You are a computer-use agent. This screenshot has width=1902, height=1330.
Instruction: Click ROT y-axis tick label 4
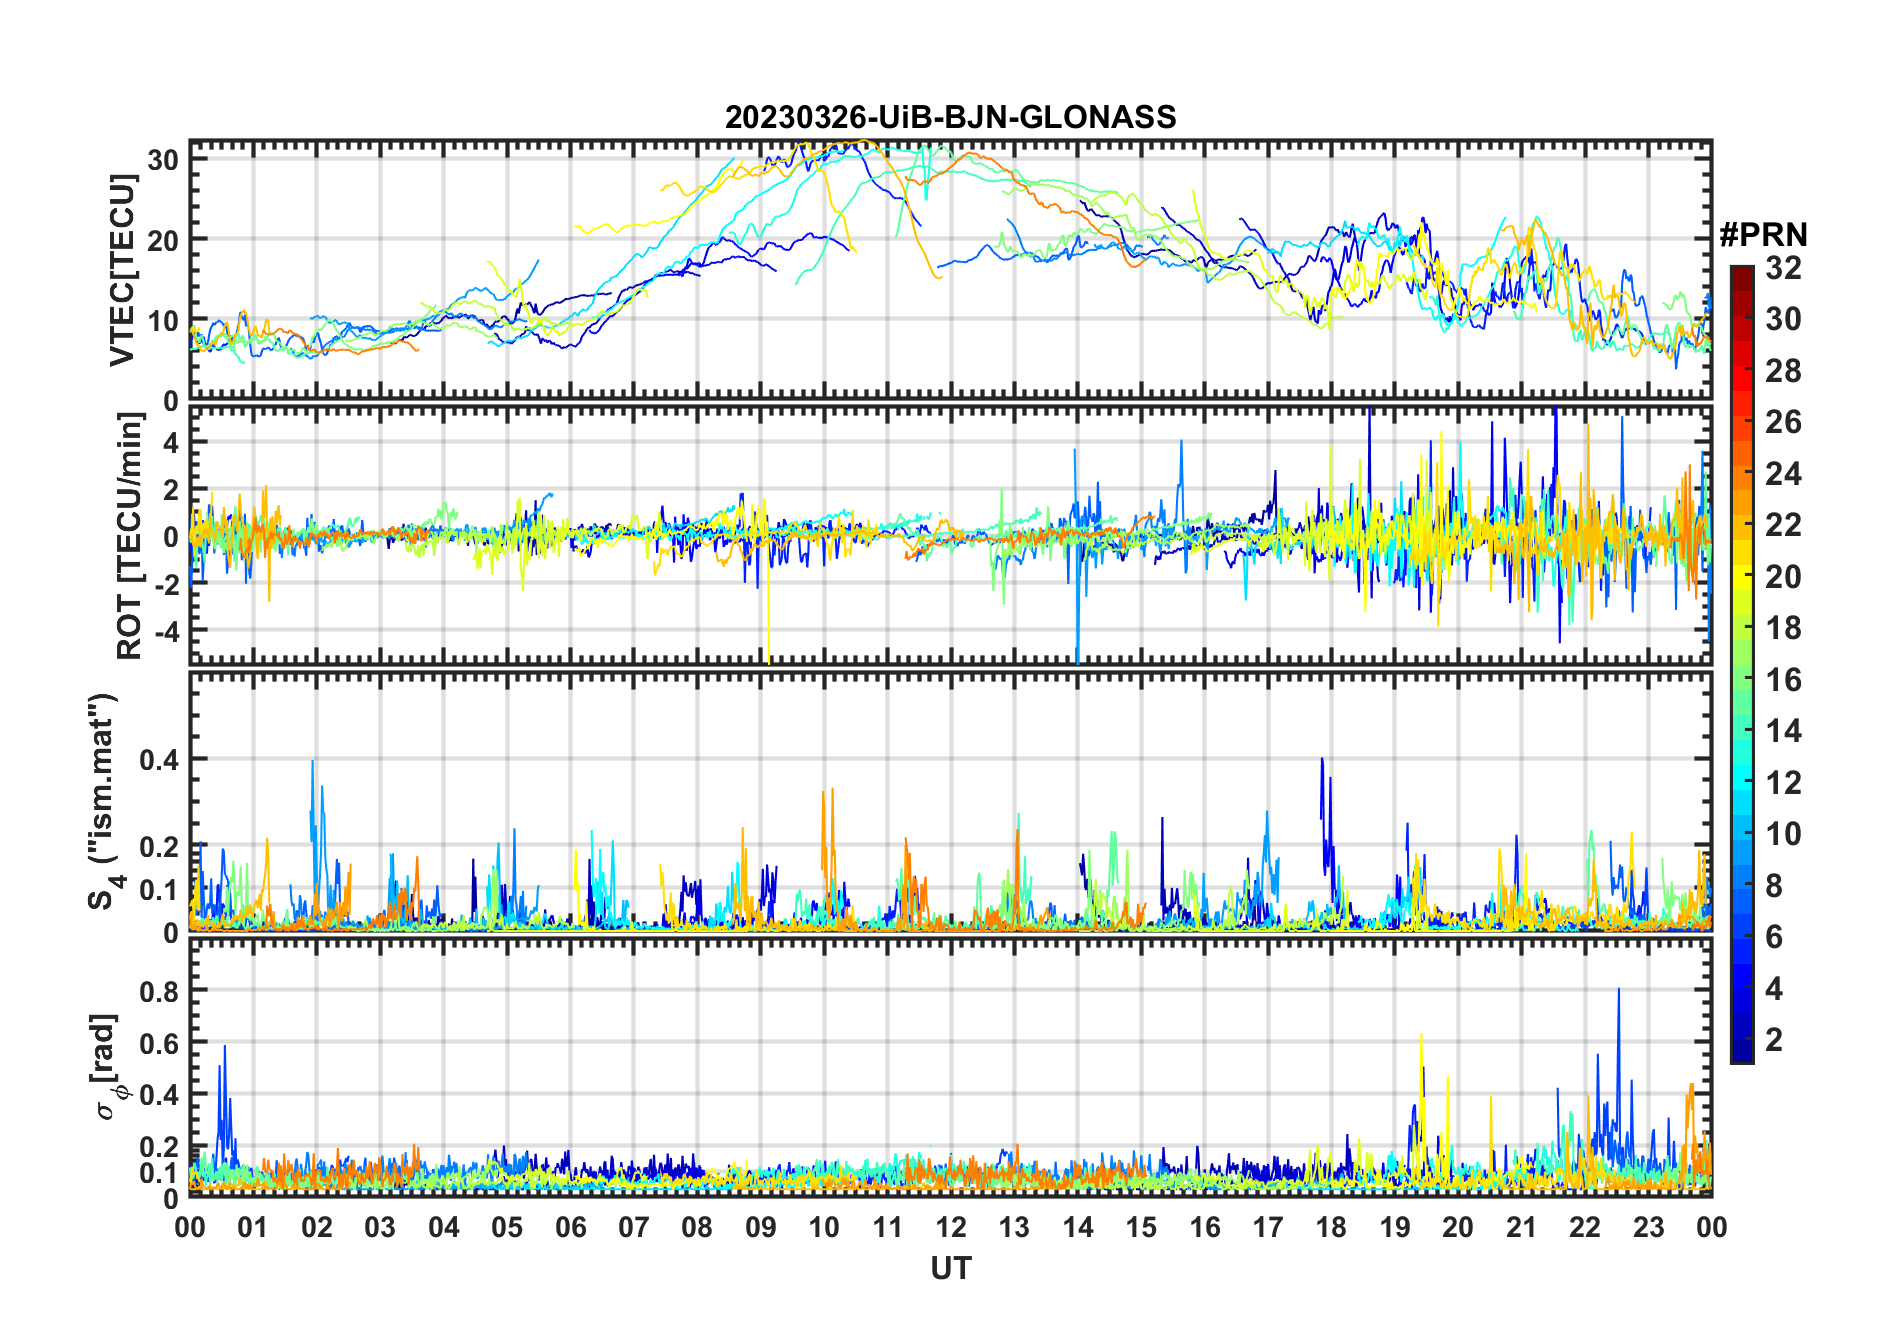[x=172, y=443]
